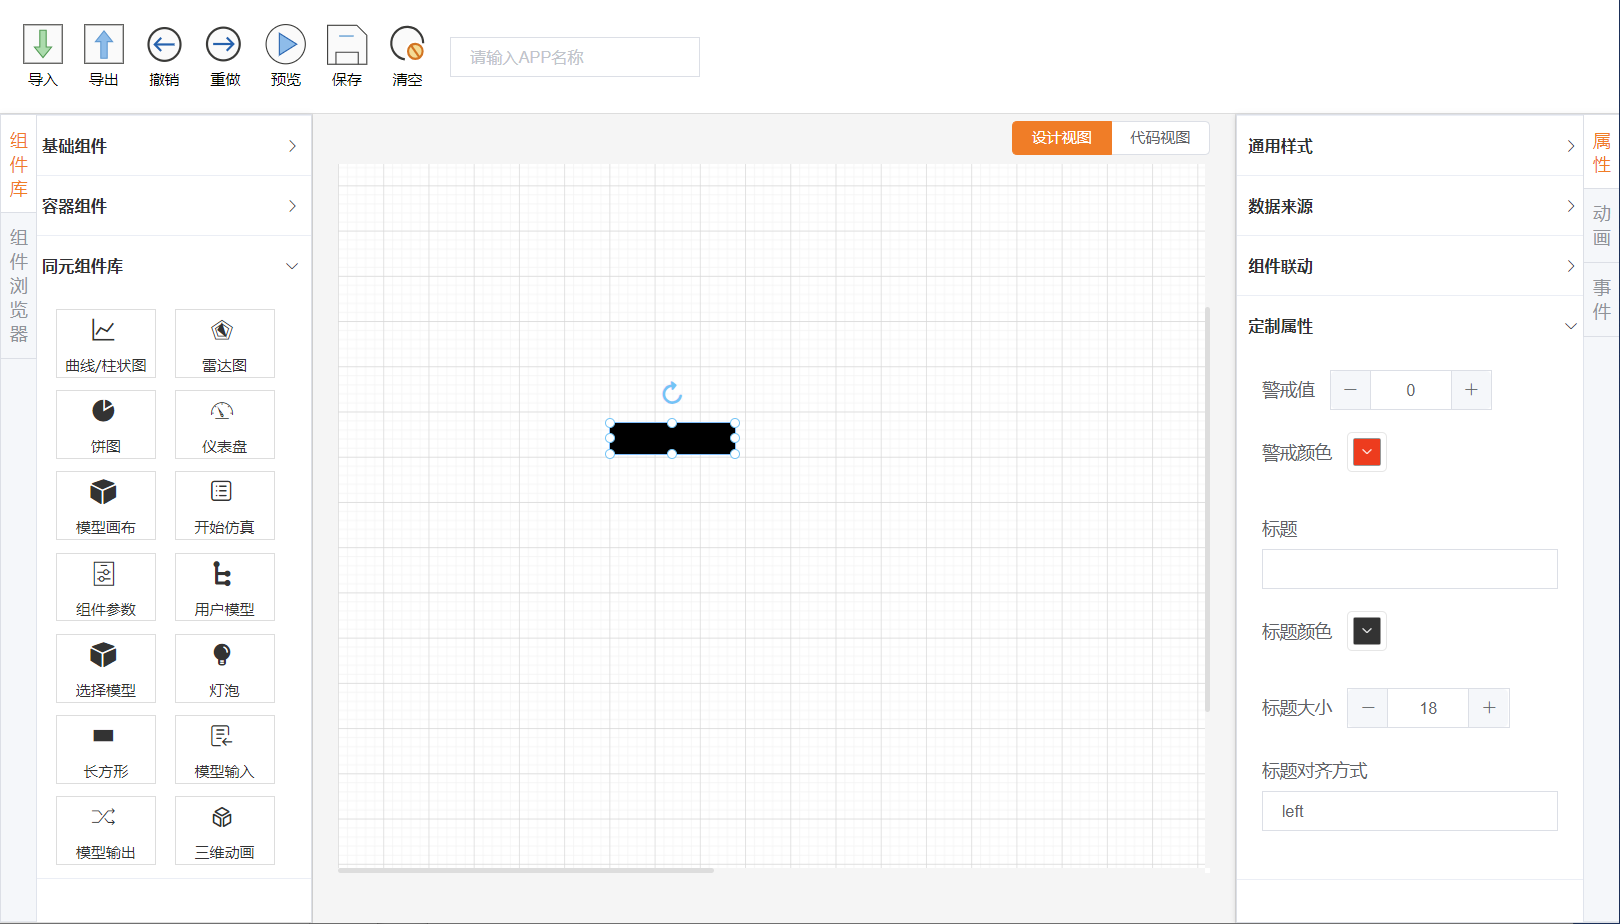
Task: Select the 三维动画 component
Action: point(225,830)
